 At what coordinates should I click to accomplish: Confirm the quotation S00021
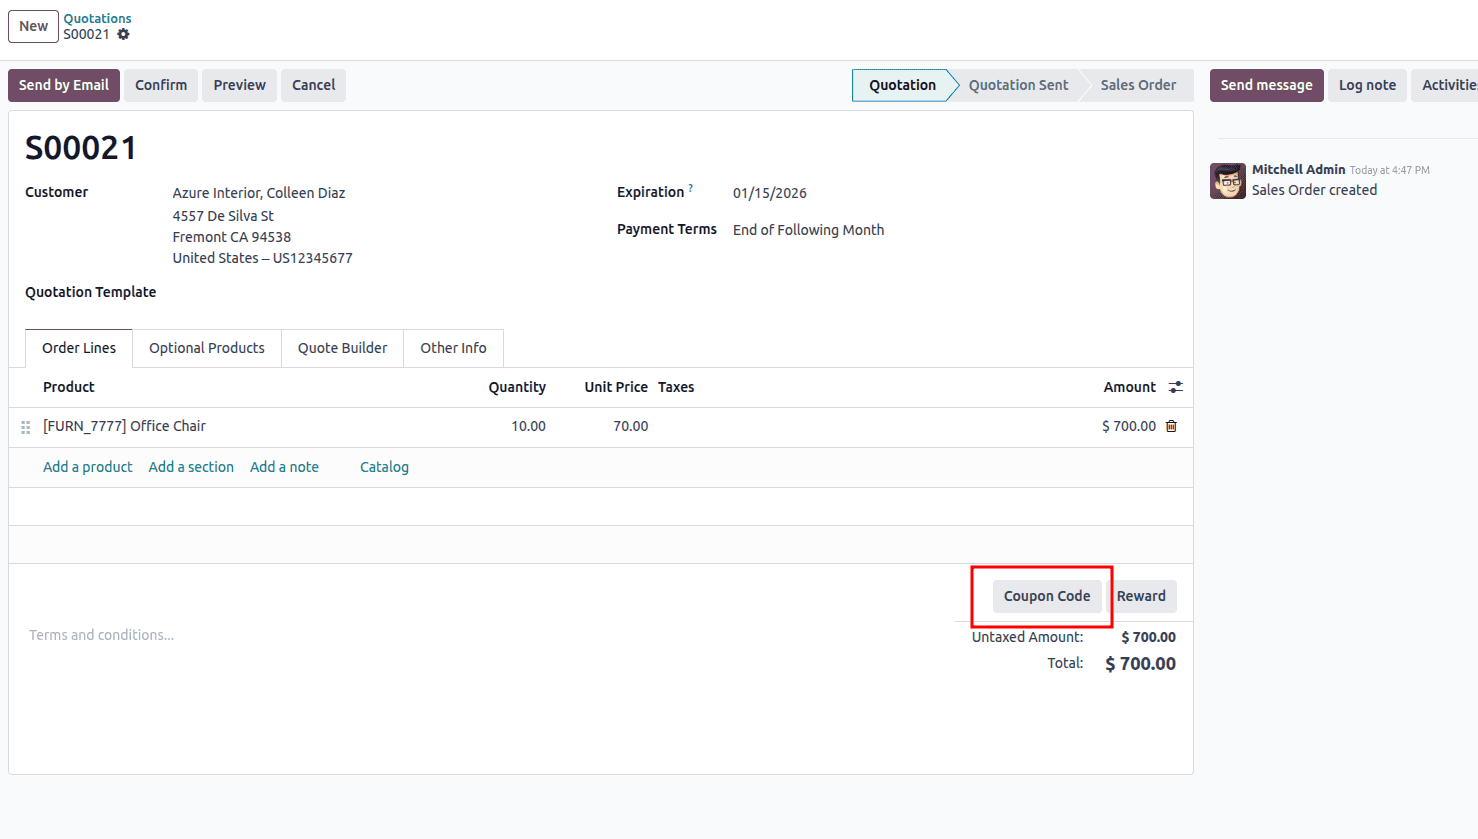160,85
